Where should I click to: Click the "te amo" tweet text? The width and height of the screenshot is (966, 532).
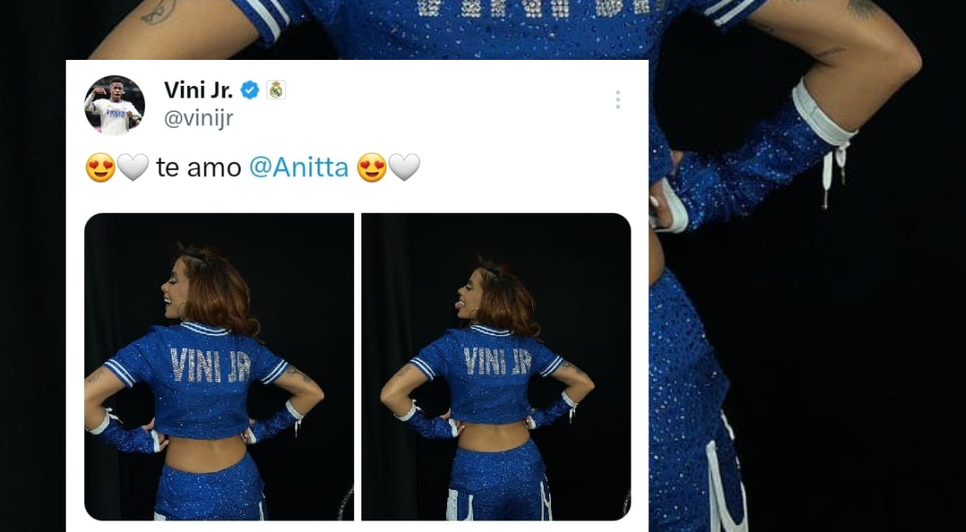coord(198,167)
